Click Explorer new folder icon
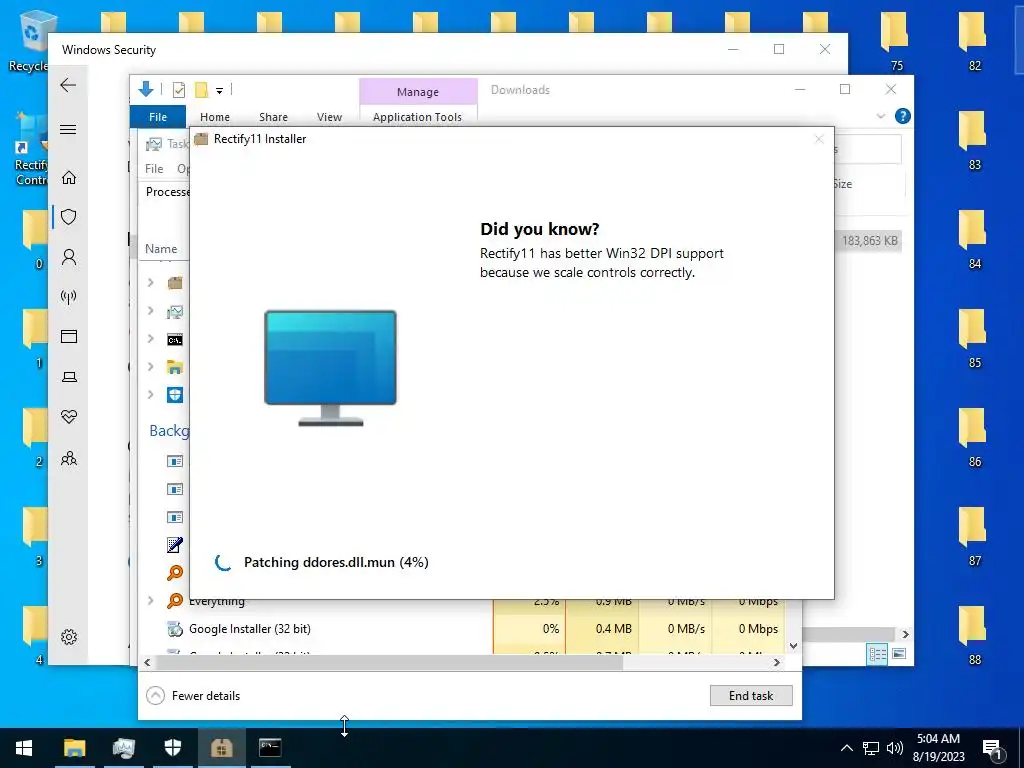Viewport: 1024px width, 768px height. point(202,90)
